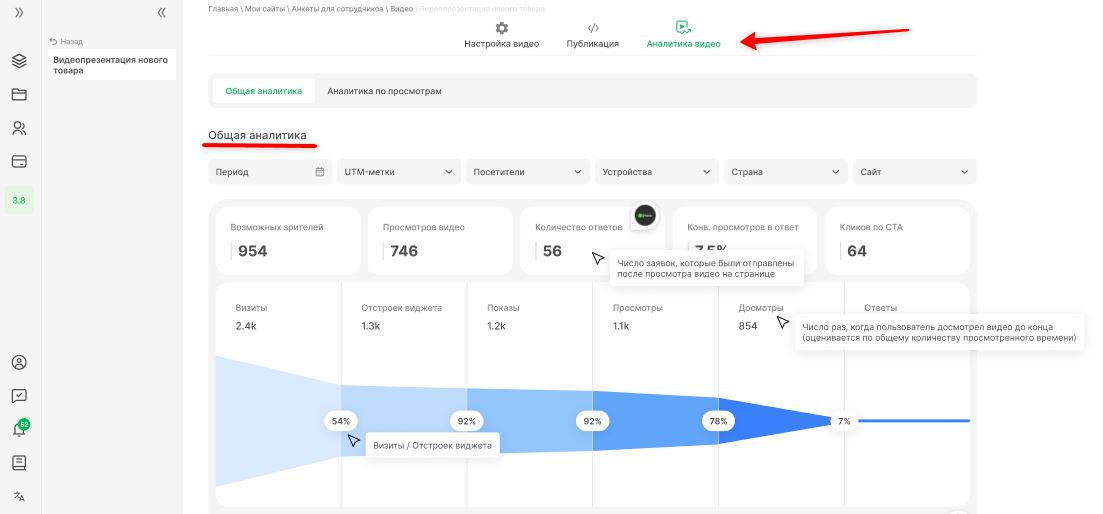Open the checkmark message icon in sidebar

click(19, 396)
